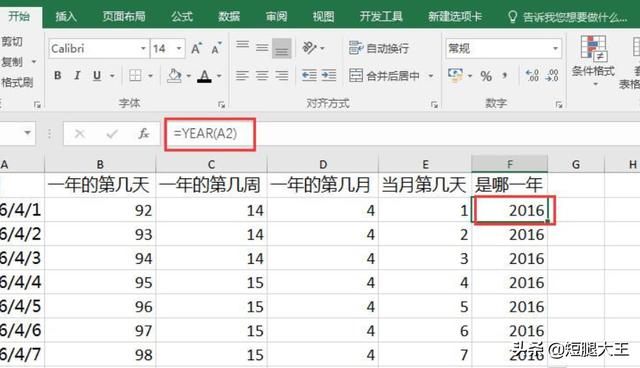Decrease indent

[x=309, y=75]
